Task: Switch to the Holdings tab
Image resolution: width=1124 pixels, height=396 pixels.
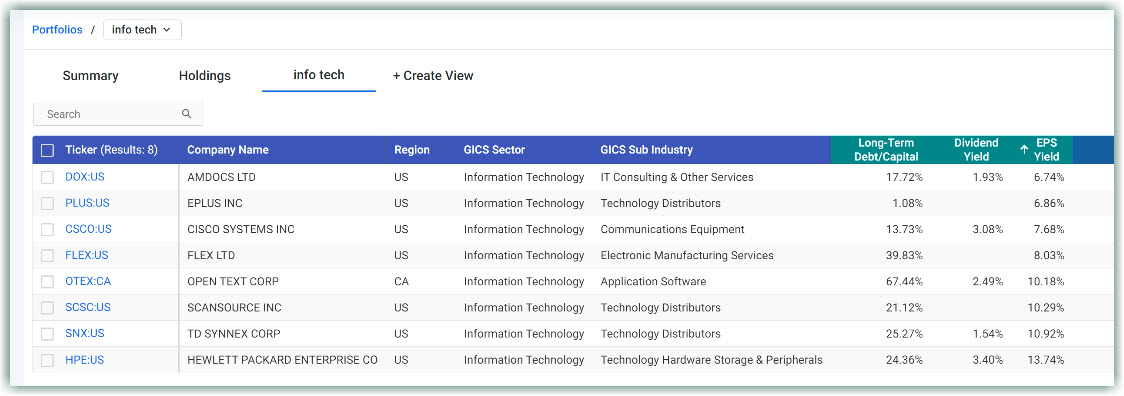Action: [205, 75]
